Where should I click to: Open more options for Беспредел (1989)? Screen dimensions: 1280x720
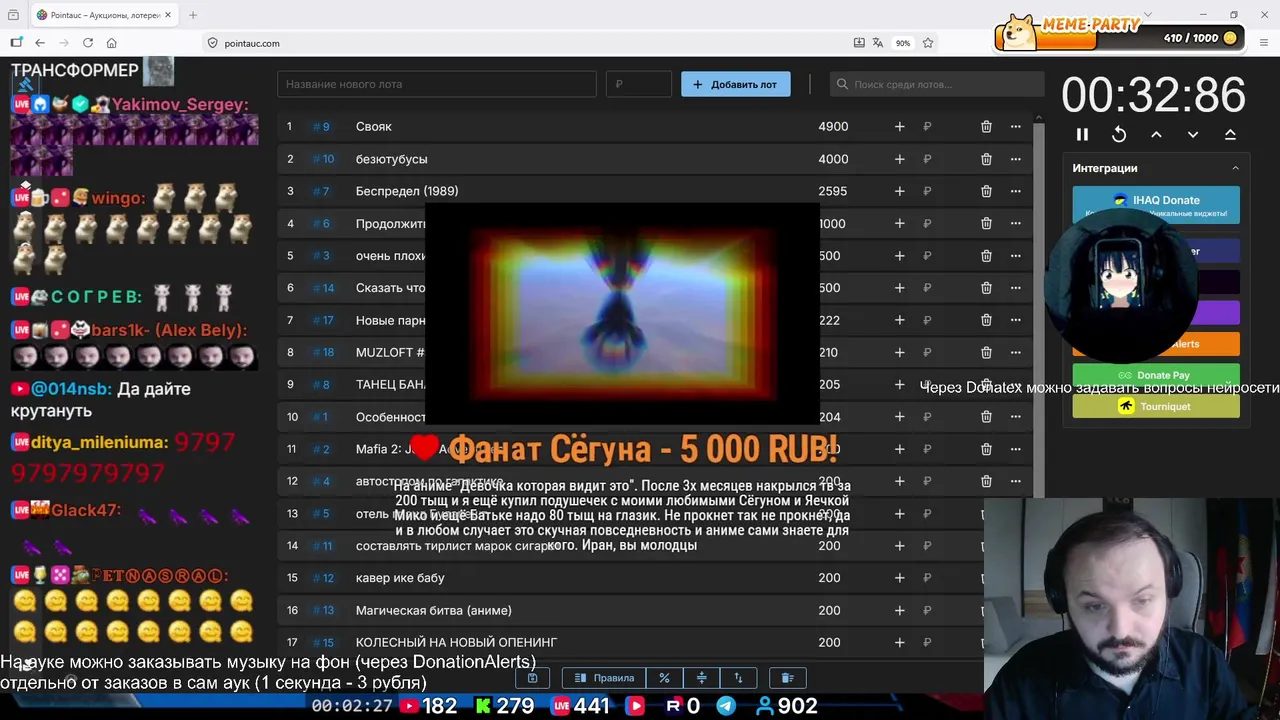coord(1016,191)
